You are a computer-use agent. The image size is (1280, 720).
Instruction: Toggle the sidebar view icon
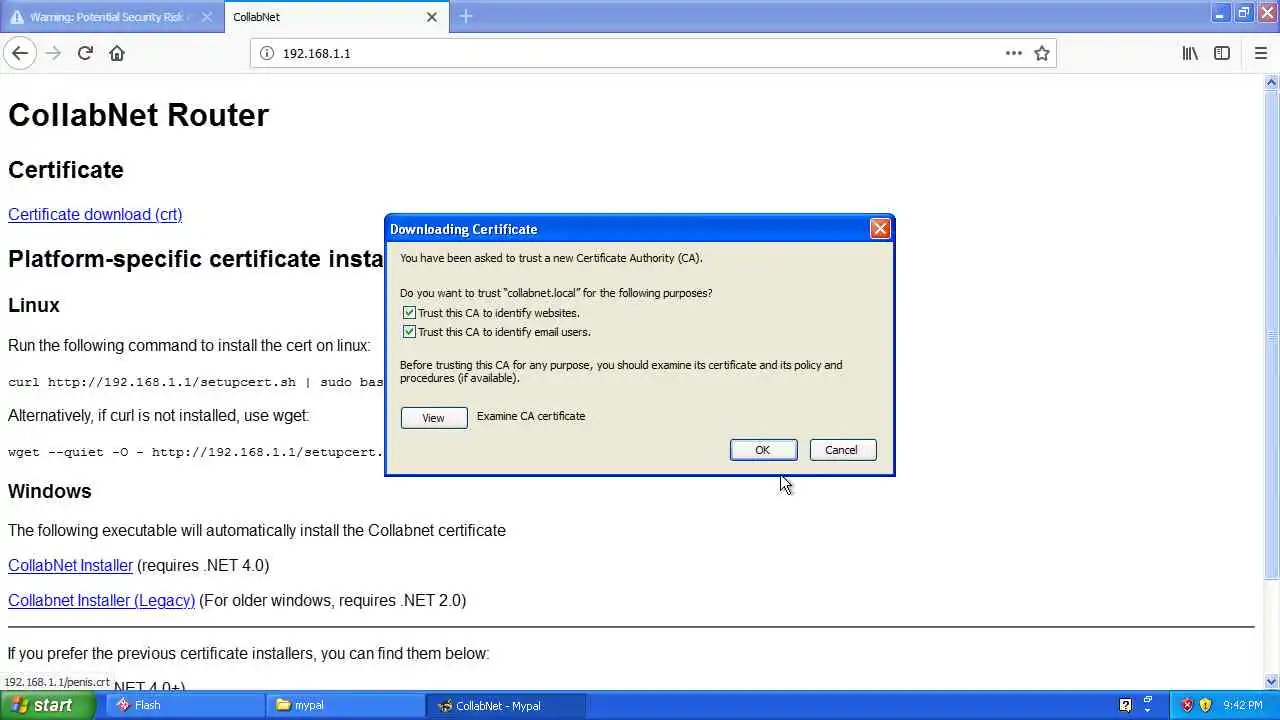1222,53
